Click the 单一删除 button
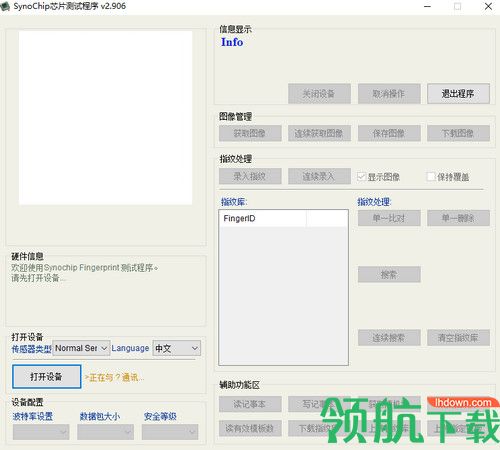The height and width of the screenshot is (450, 500). [x=458, y=218]
